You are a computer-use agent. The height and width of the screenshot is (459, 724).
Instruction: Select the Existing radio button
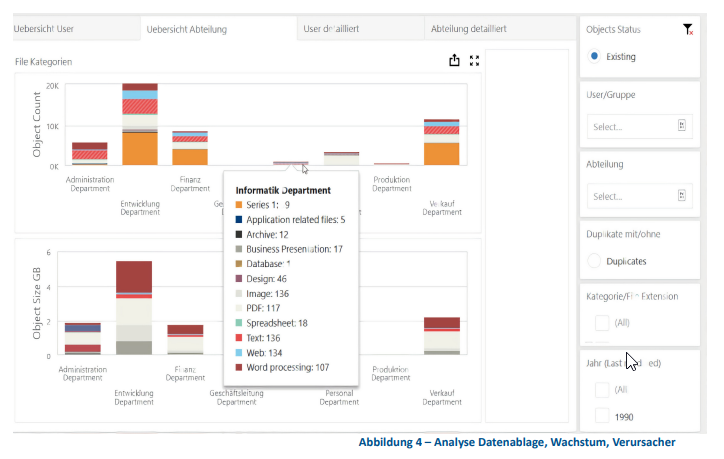coord(594,56)
